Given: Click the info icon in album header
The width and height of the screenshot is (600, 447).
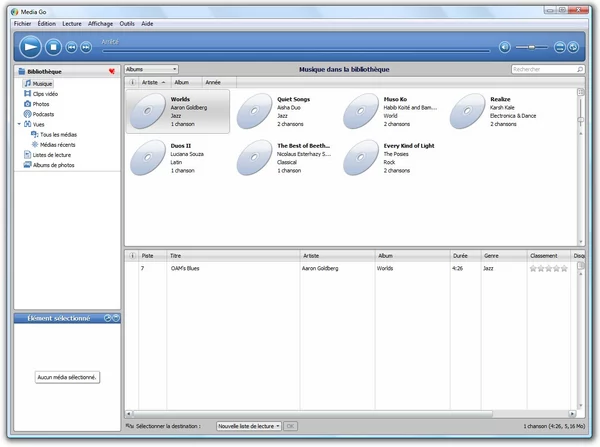Looking at the screenshot, I should (x=132, y=82).
